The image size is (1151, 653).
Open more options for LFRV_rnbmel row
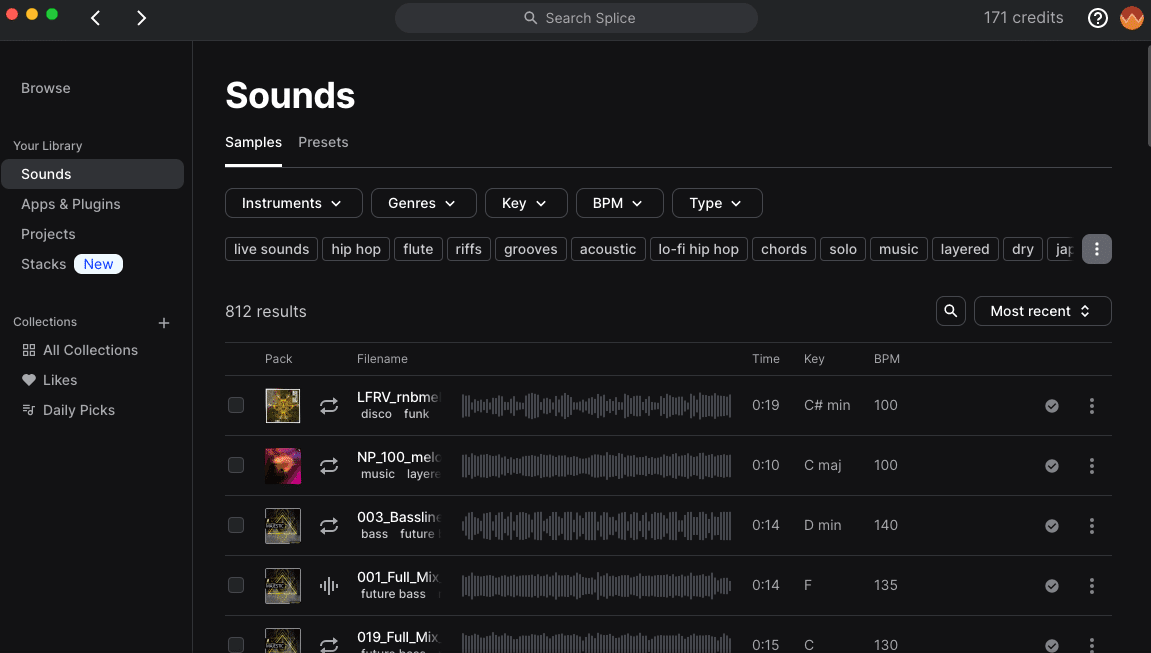[1092, 406]
